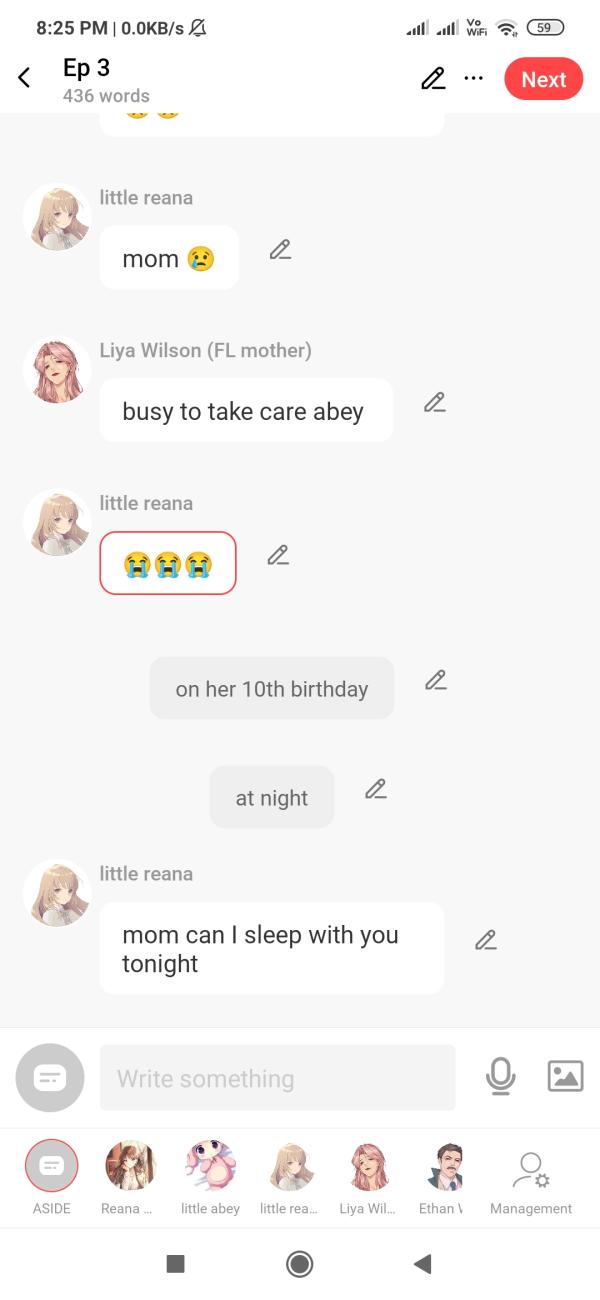This screenshot has height=1300, width=600.
Task: Tap the microphone voice input icon
Action: coord(500,1076)
